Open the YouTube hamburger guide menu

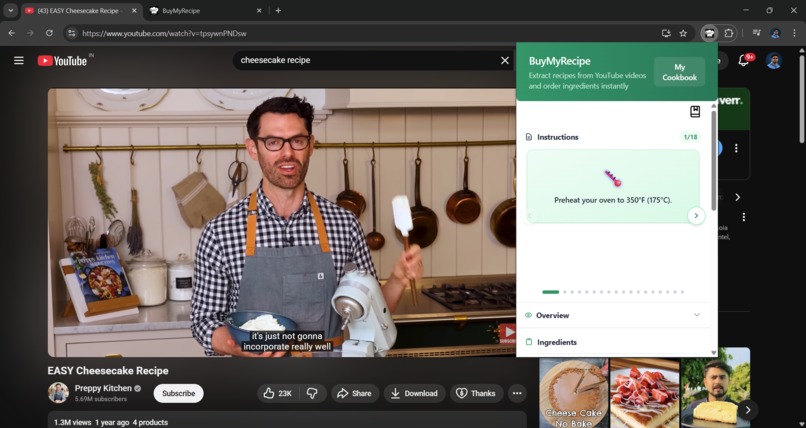(x=19, y=61)
